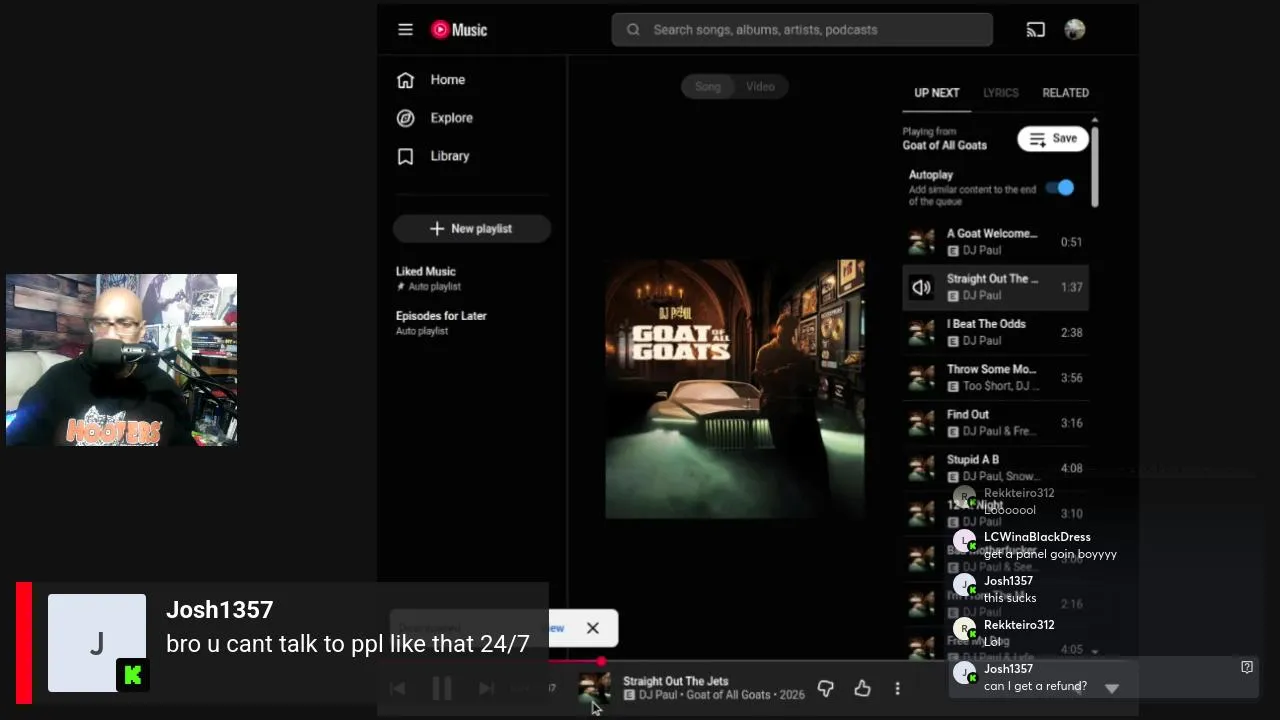The image size is (1280, 720).
Task: Skip to the next track
Action: click(x=486, y=688)
